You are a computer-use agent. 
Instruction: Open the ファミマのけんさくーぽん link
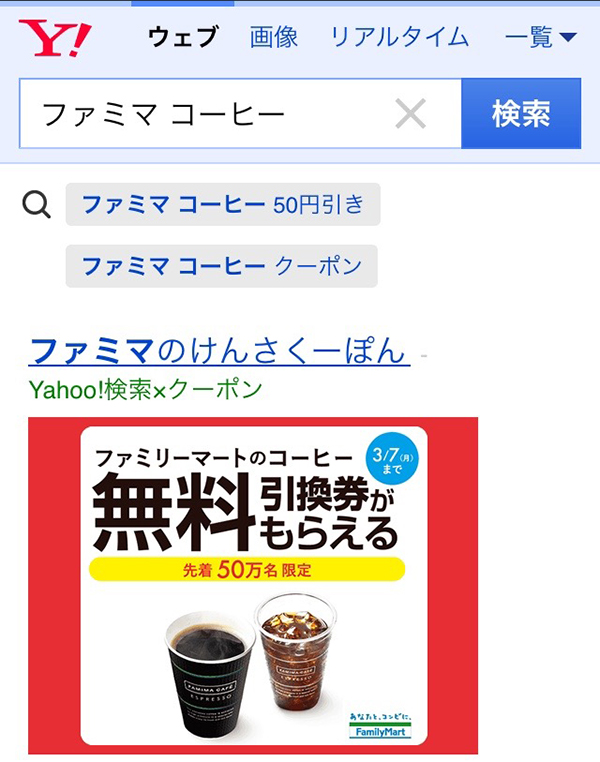coord(219,351)
